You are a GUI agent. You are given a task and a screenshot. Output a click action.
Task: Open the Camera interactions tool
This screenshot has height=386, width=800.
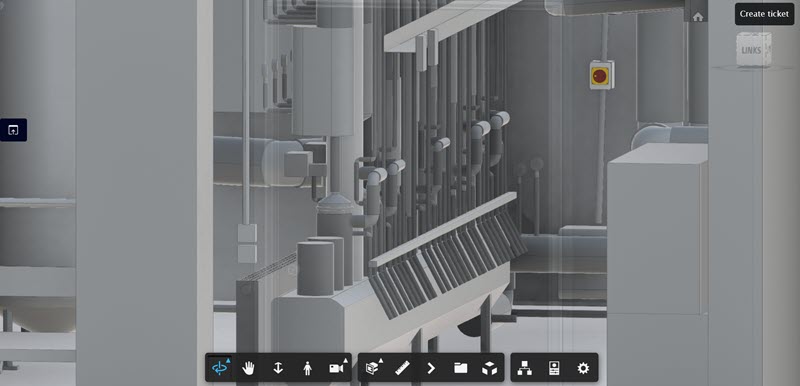[336, 368]
